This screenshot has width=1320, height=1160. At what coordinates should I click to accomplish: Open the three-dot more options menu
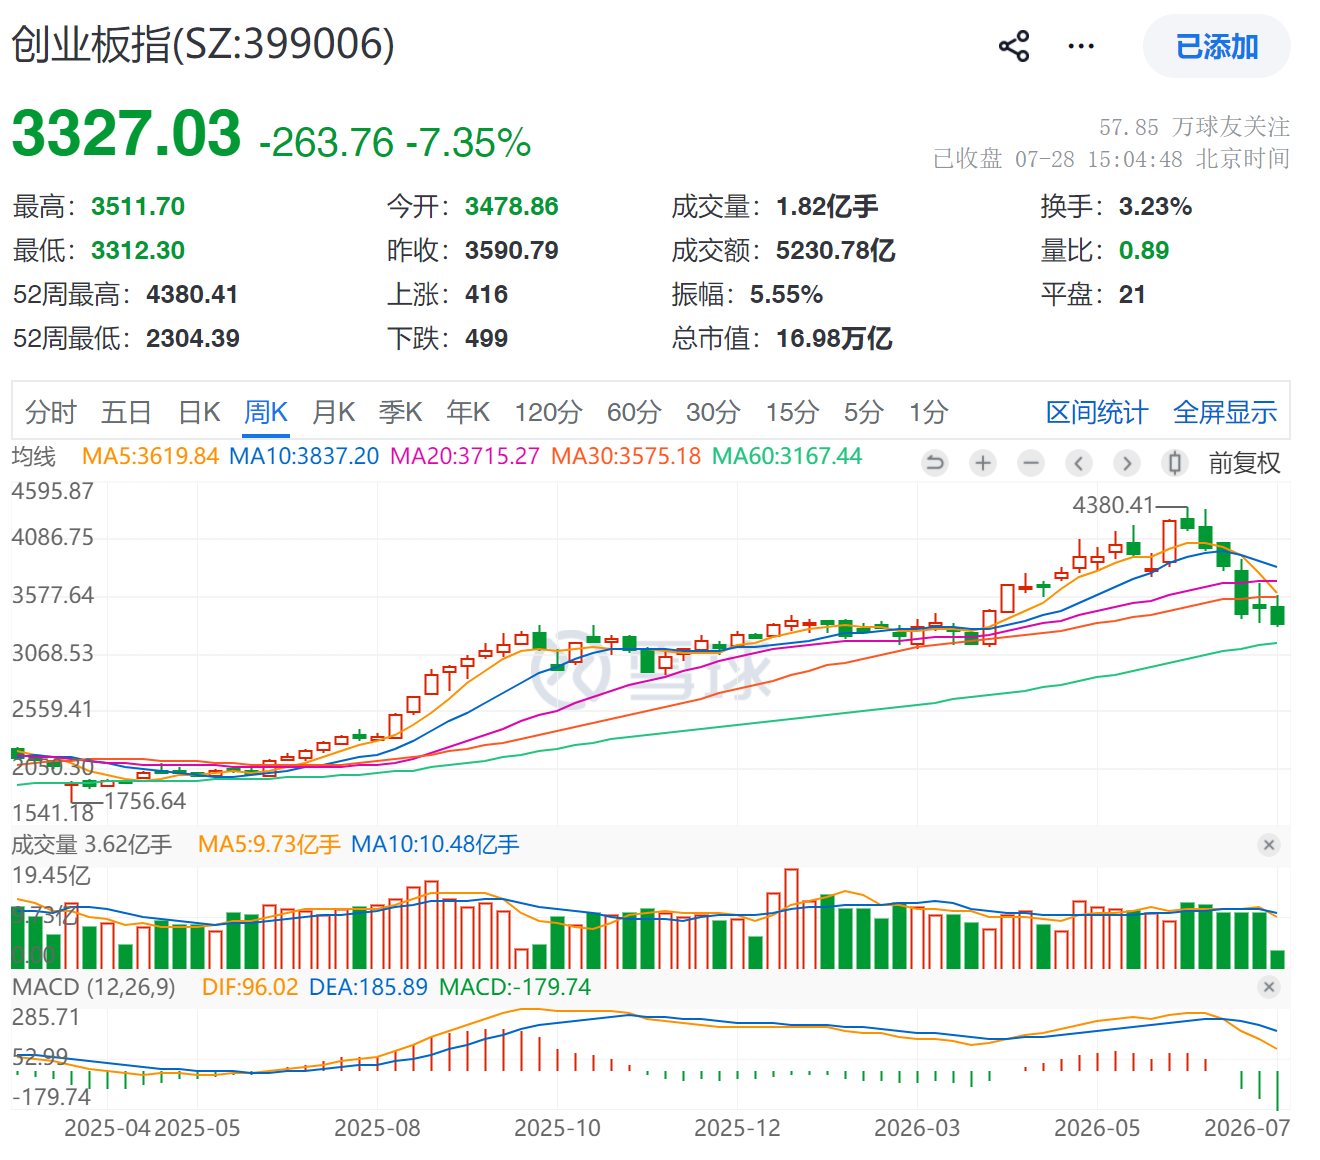pyautogui.click(x=1081, y=46)
